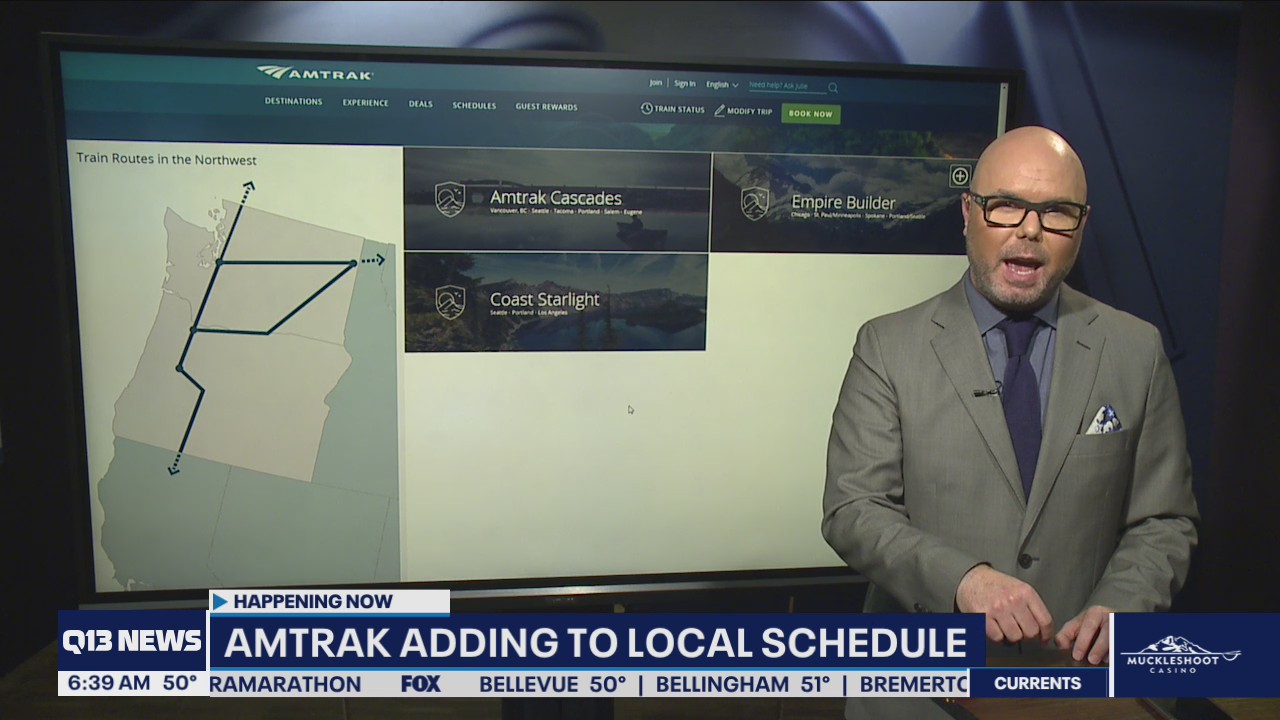1280x720 pixels.
Task: Expand the Destinations menu
Action: click(x=294, y=101)
